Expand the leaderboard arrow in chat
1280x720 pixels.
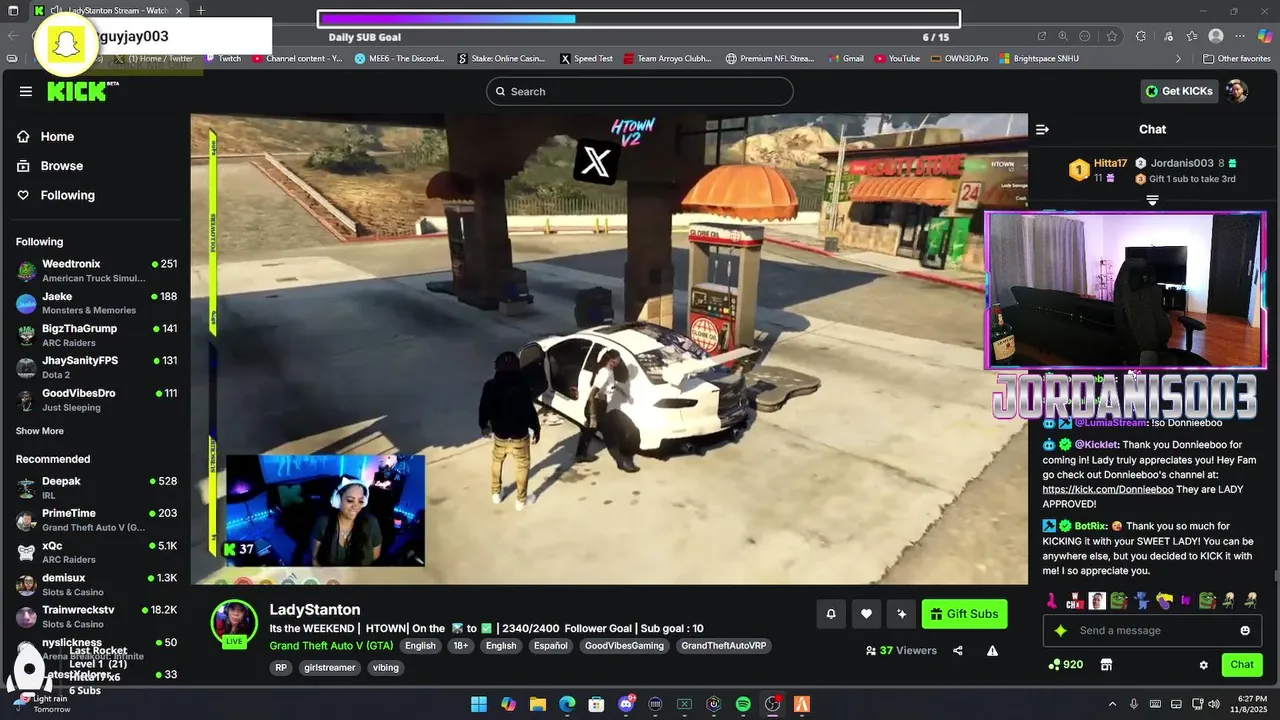tap(1152, 201)
